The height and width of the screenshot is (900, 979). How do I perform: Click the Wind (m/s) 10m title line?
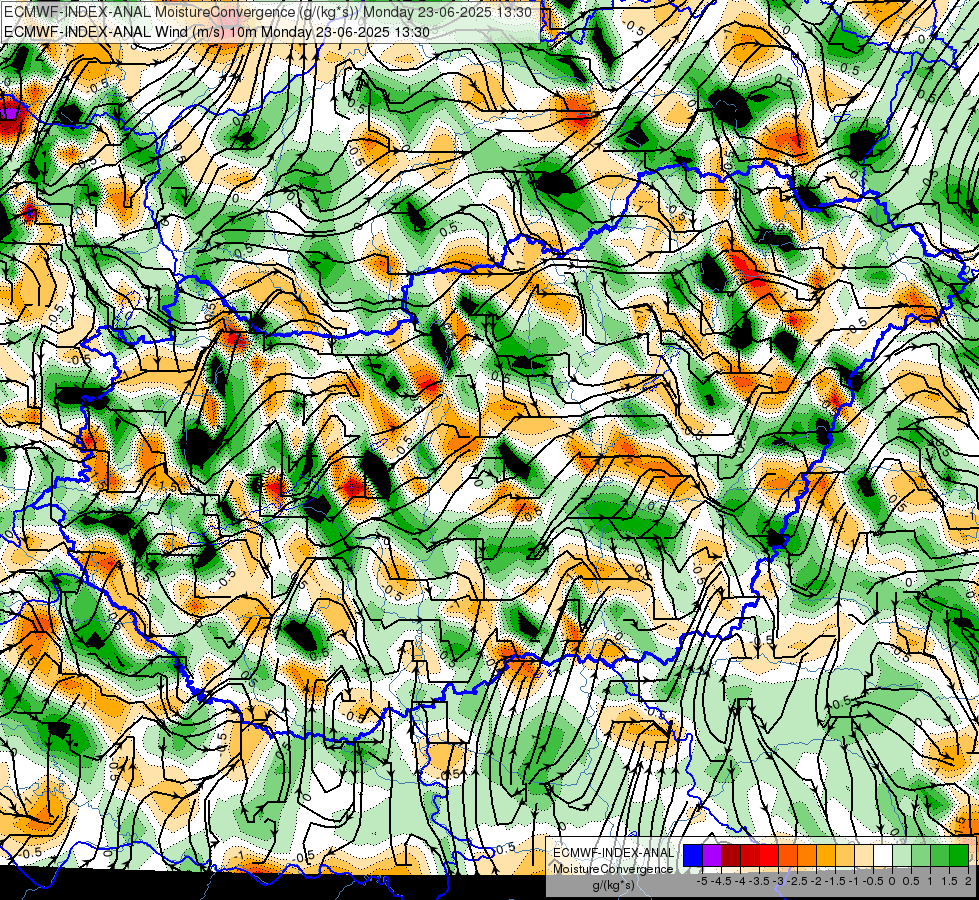[217, 31]
